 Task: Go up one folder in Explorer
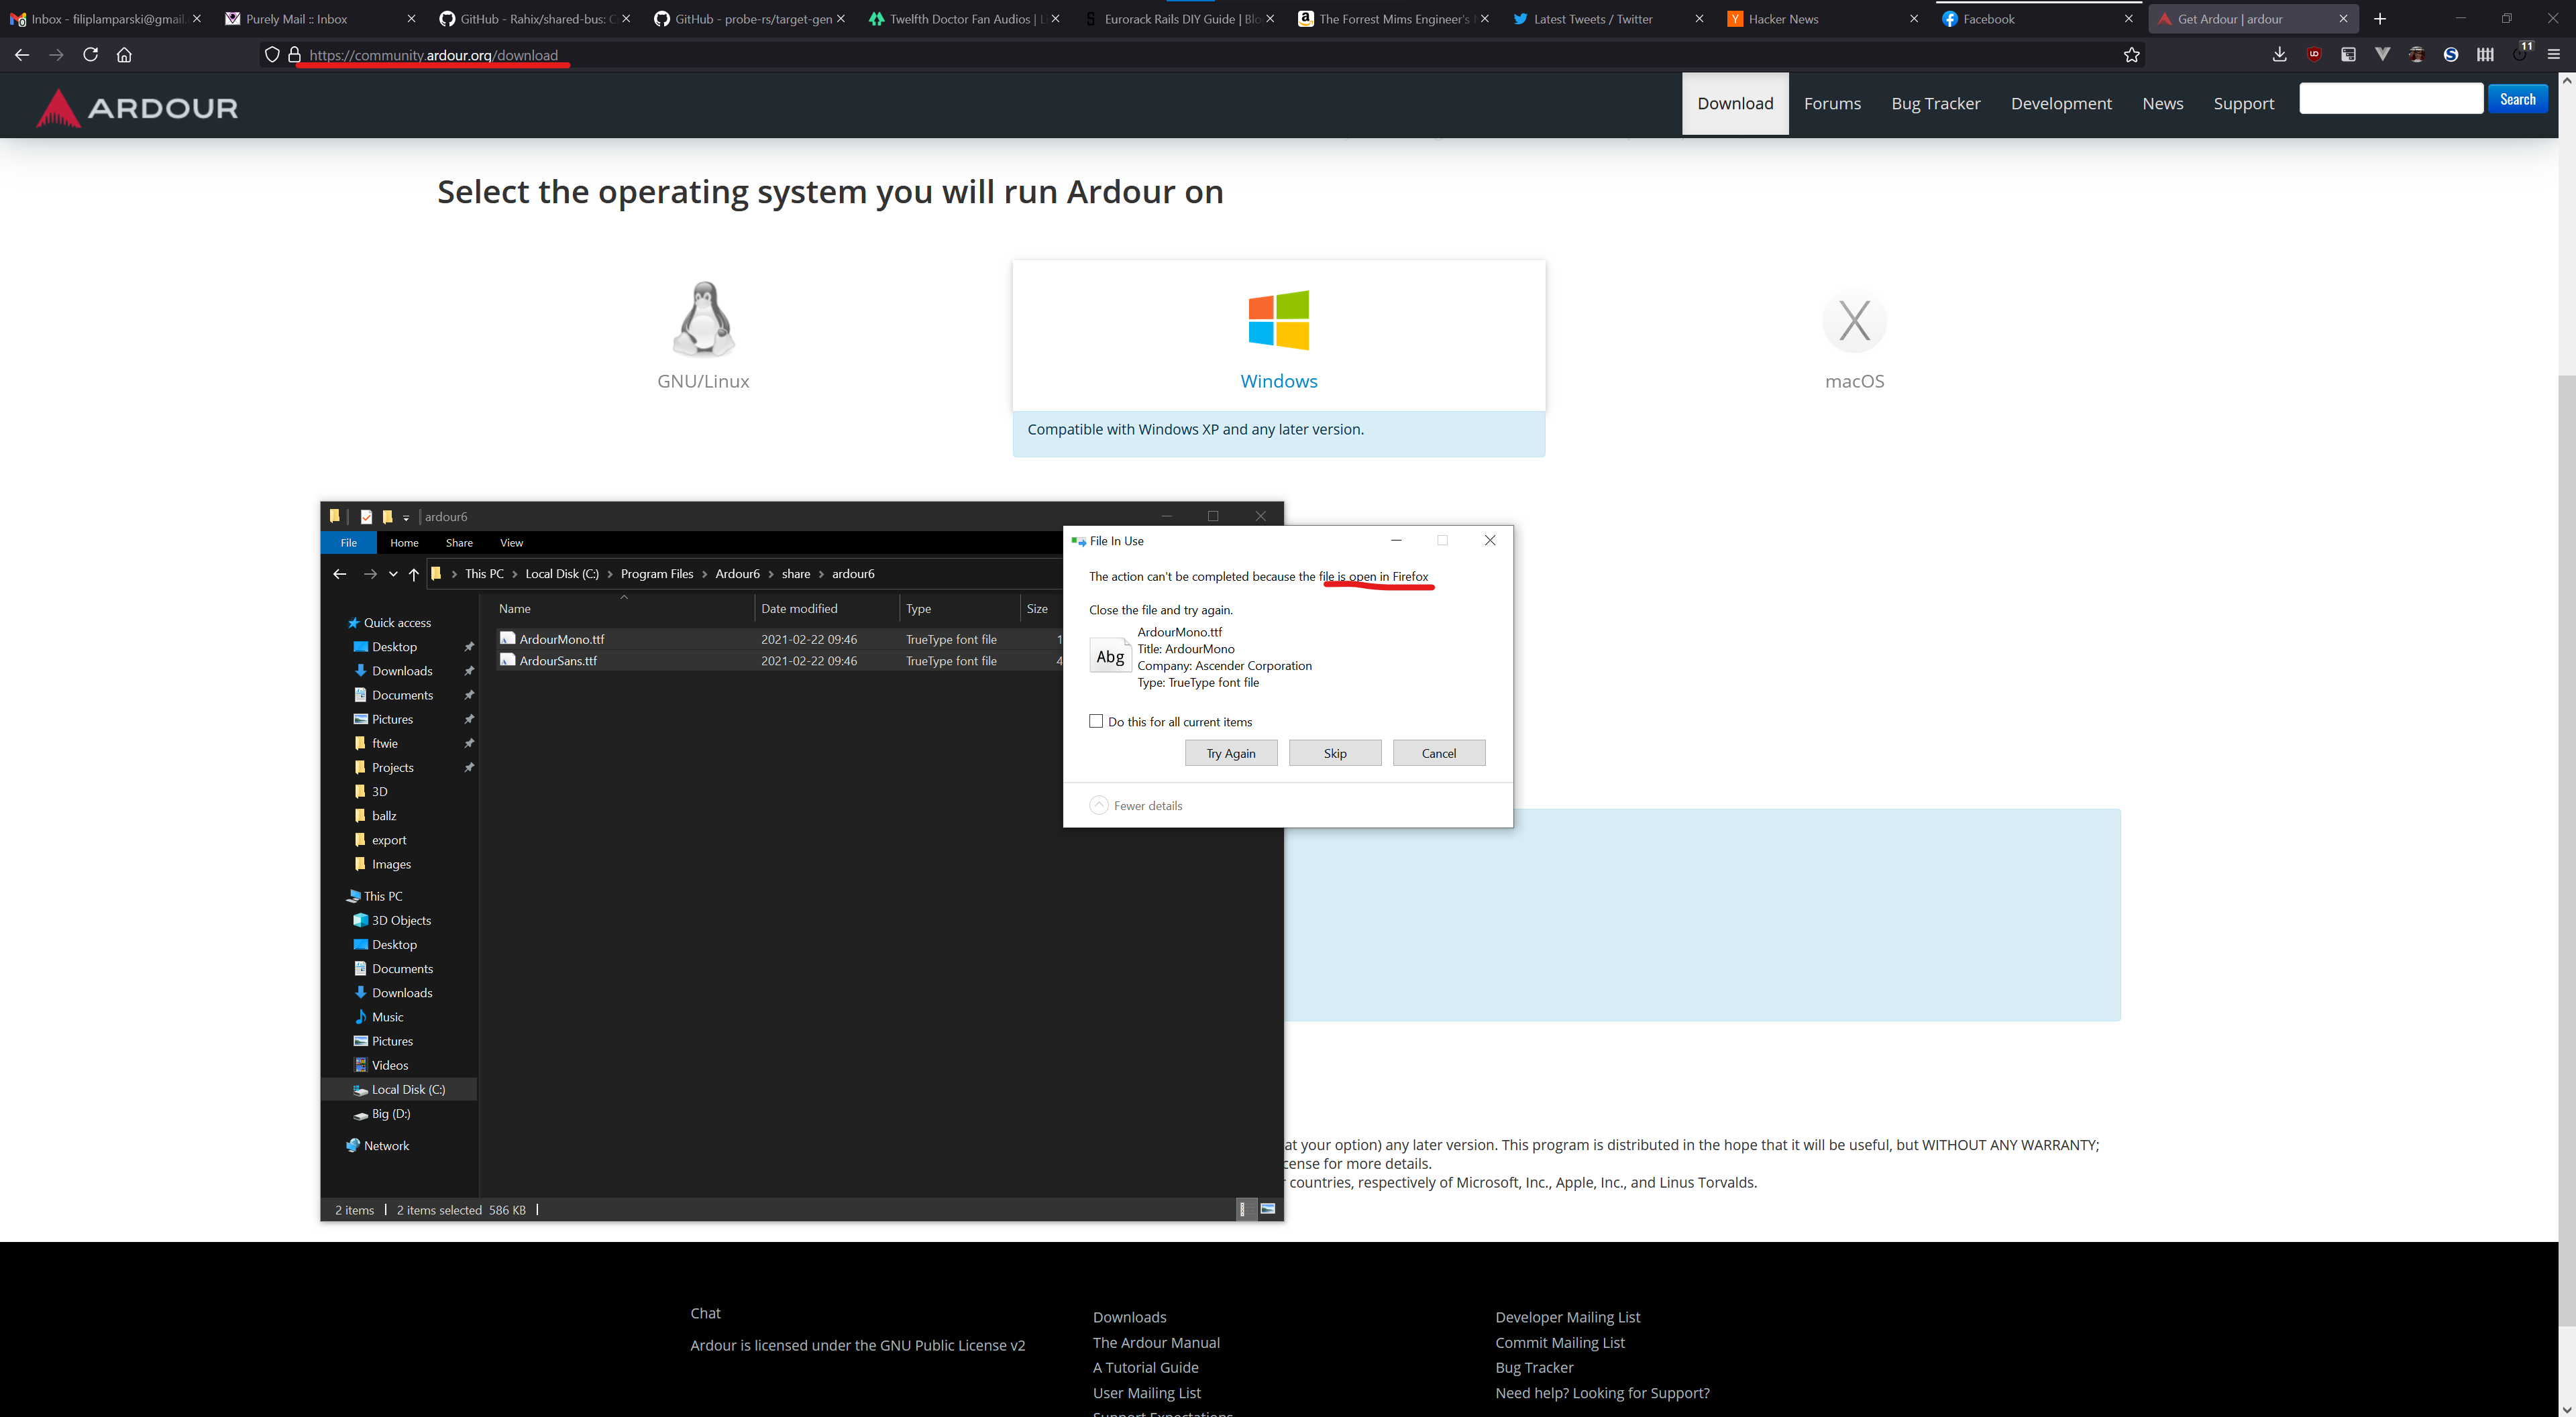[414, 574]
